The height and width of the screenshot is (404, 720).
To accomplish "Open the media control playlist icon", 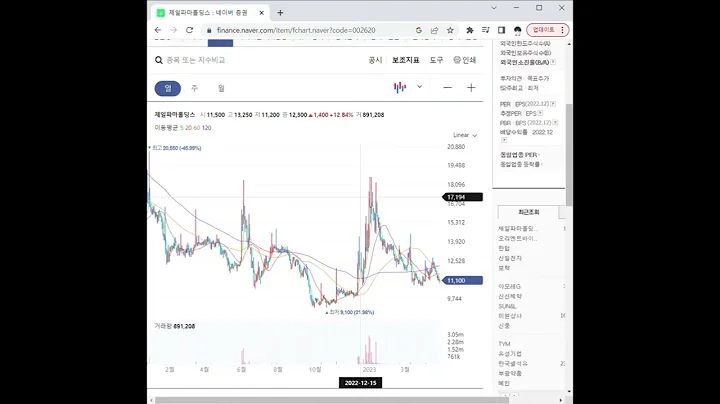I will 485,30.
